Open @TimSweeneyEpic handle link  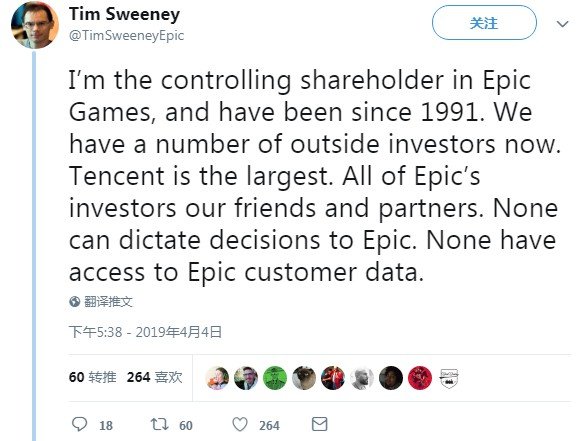pos(126,35)
